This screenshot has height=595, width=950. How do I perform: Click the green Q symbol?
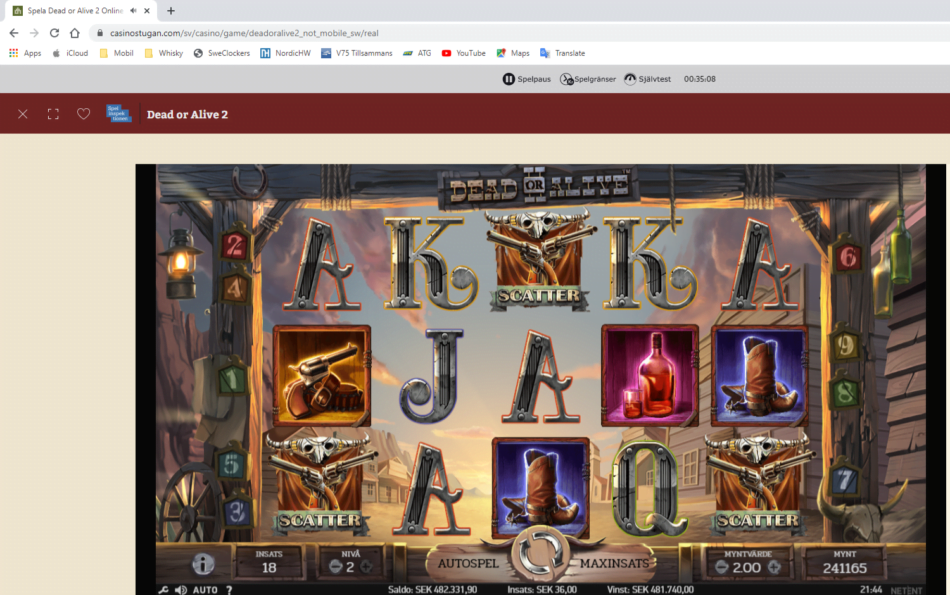click(649, 488)
